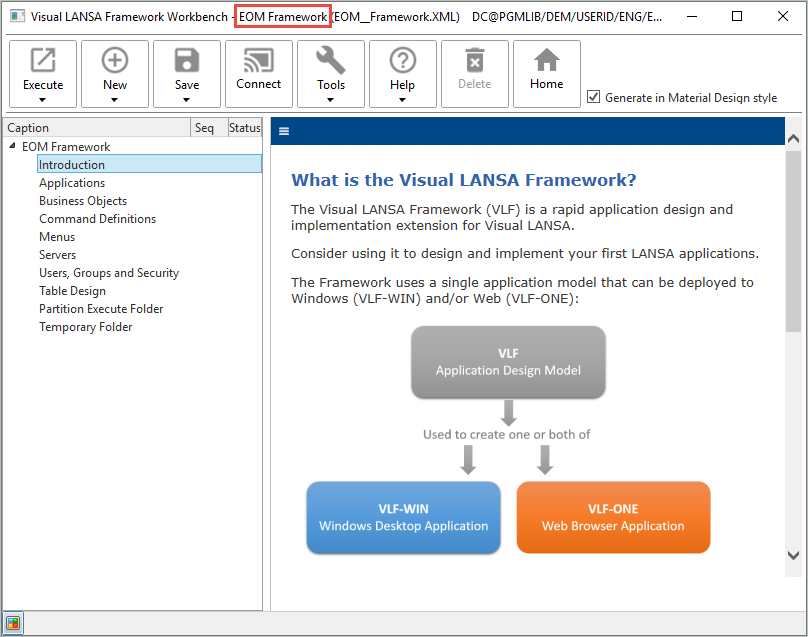Collapse the EOM Framework tree node
Image resolution: width=808 pixels, height=637 pixels.
pyautogui.click(x=12, y=146)
